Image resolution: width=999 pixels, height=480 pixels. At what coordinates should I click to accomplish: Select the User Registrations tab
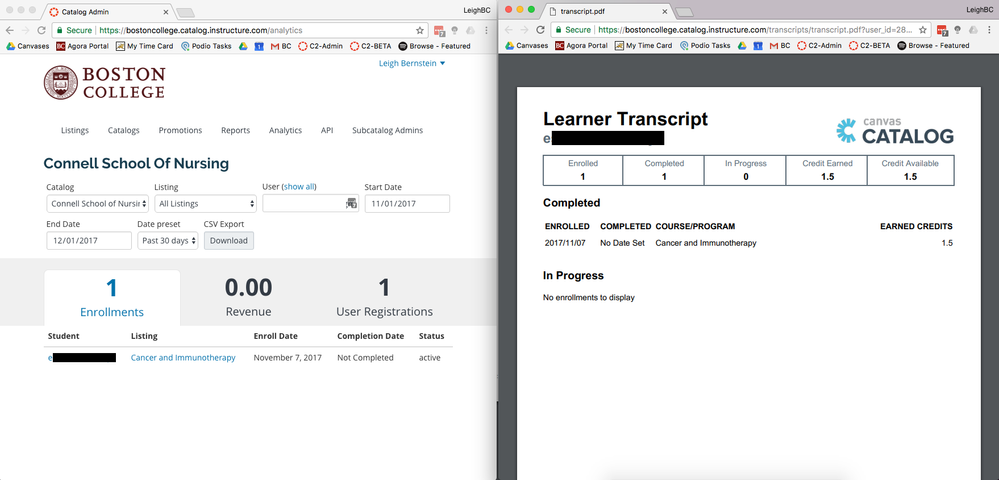click(384, 298)
